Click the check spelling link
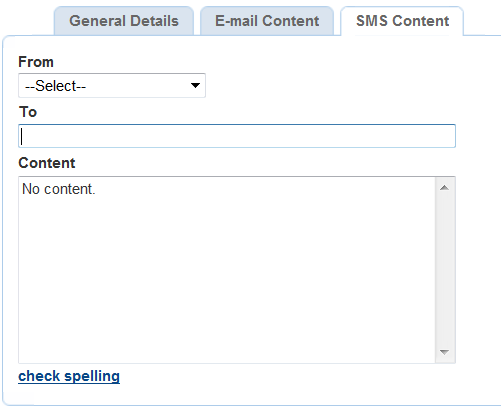This screenshot has height=414, width=501. click(69, 376)
